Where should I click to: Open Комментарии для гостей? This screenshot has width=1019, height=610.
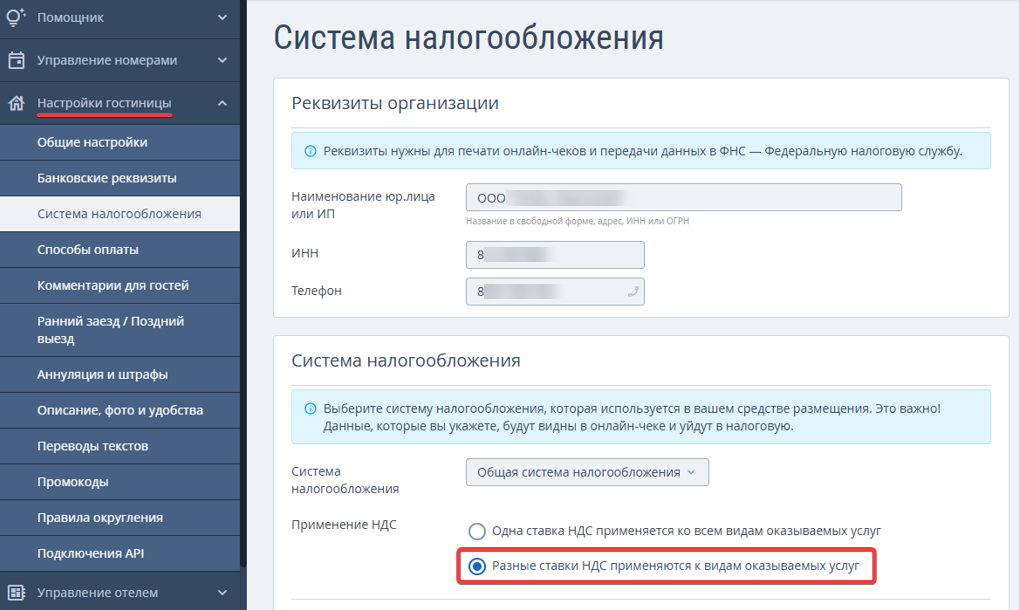coord(120,285)
